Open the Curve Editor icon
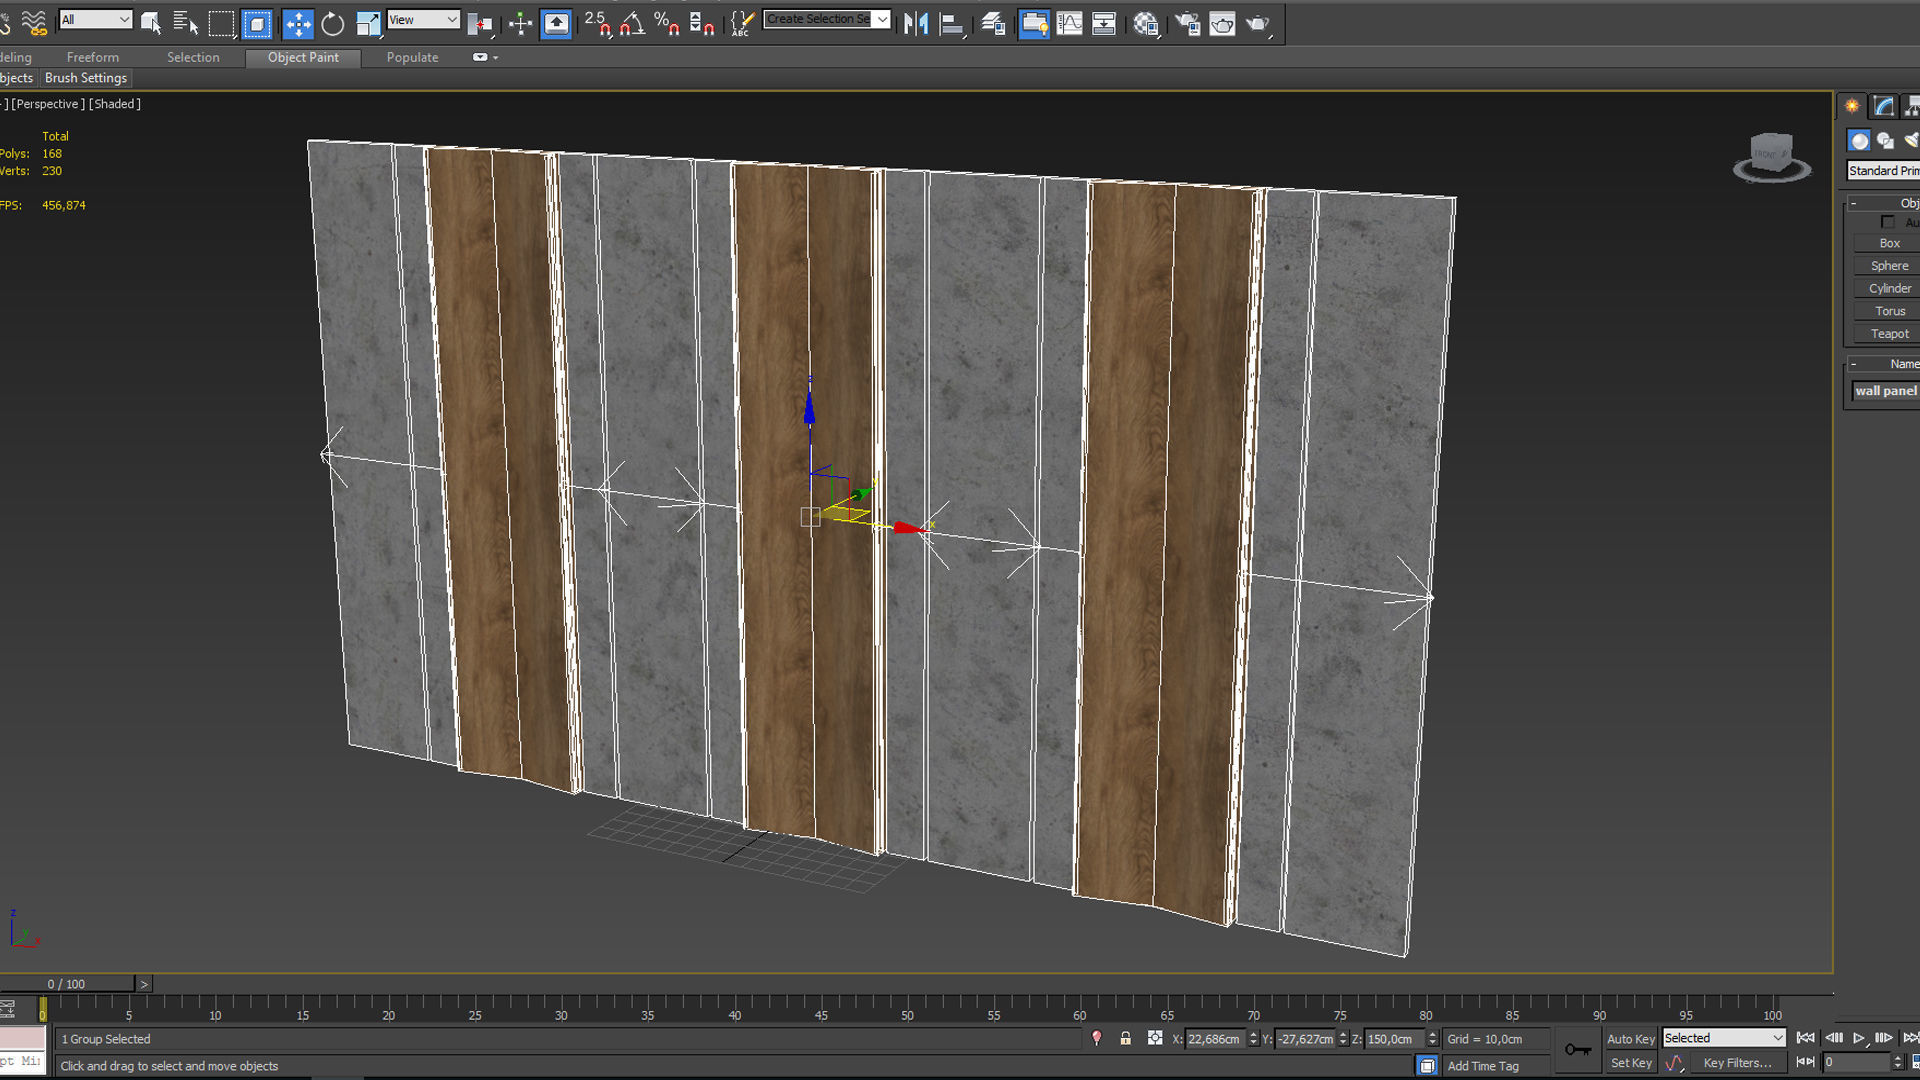Image resolution: width=1920 pixels, height=1080 pixels. [1069, 23]
